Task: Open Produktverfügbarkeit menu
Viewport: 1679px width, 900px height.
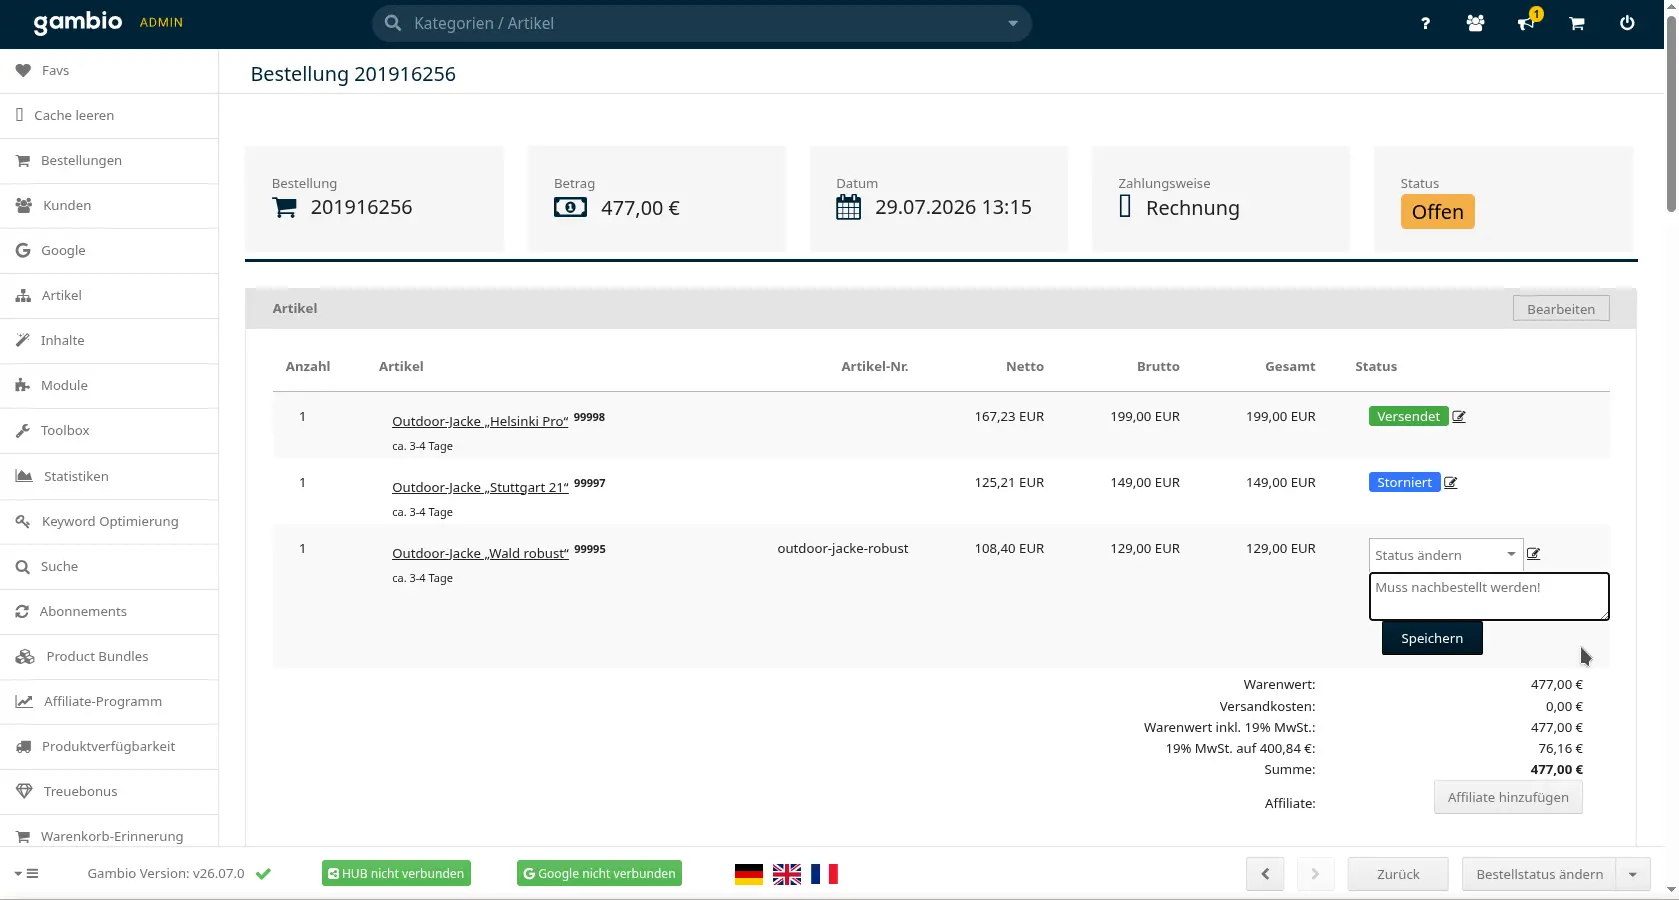Action: click(109, 747)
